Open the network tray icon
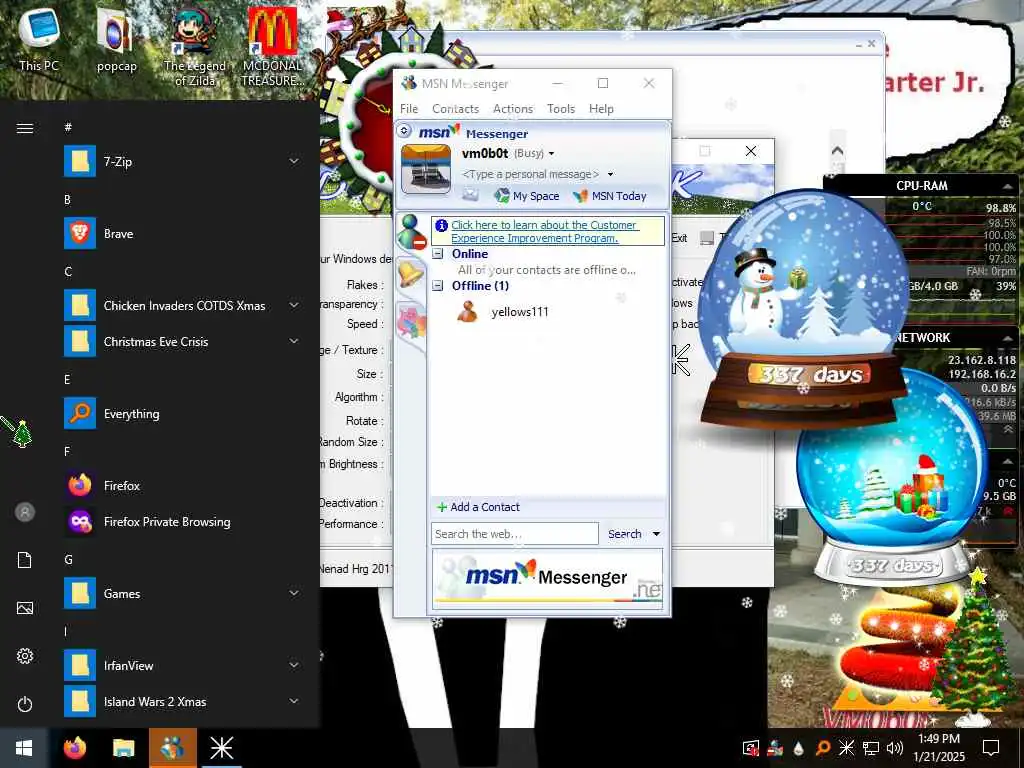 pos(871,748)
